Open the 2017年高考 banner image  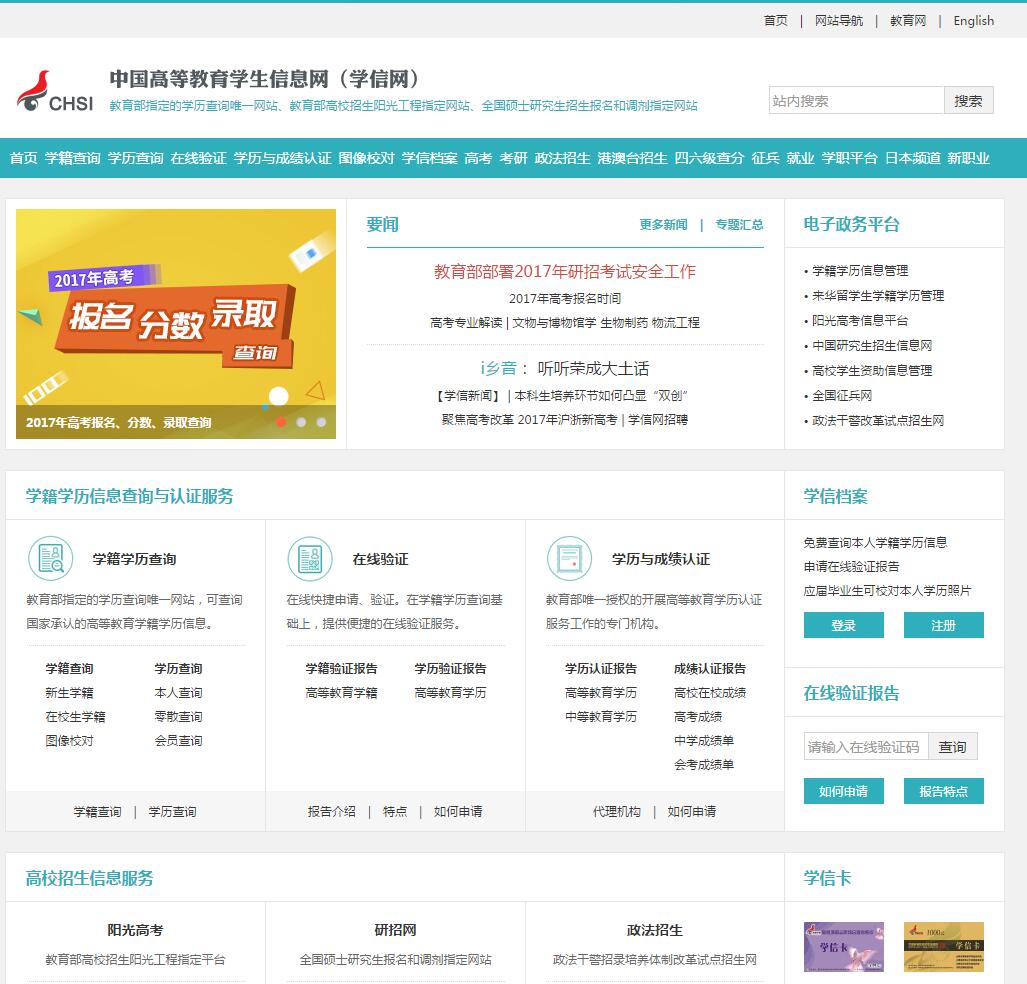pos(176,324)
